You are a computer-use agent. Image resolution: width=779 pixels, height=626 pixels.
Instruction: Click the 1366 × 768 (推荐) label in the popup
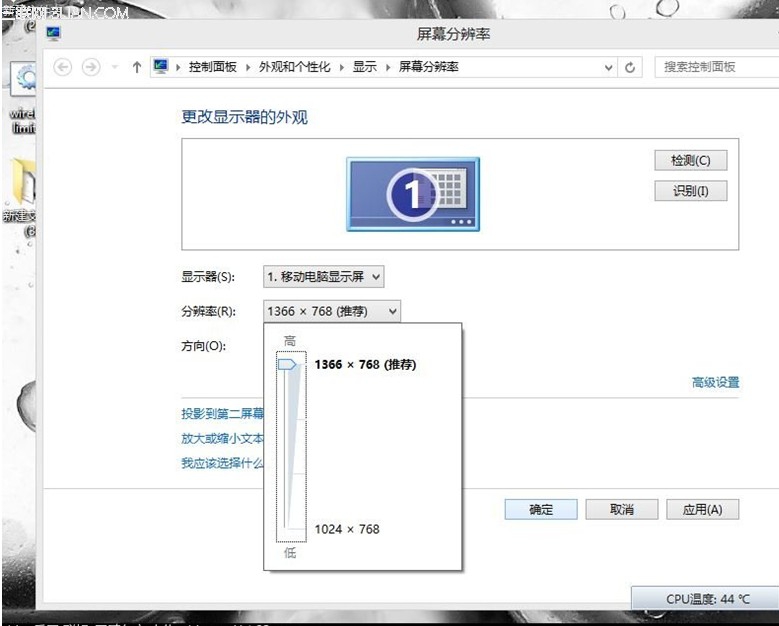click(x=365, y=365)
